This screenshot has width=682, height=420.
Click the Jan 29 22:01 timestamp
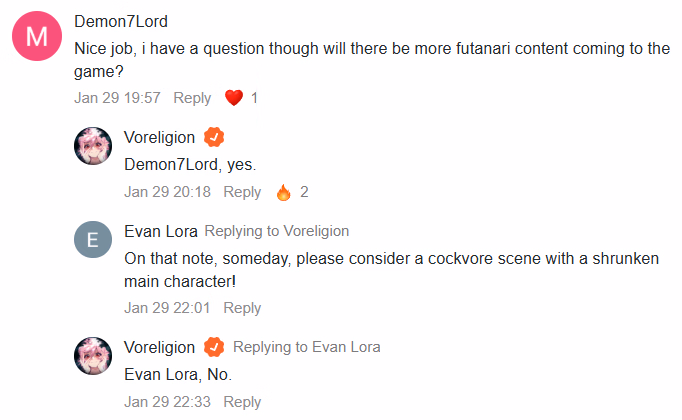coord(167,308)
